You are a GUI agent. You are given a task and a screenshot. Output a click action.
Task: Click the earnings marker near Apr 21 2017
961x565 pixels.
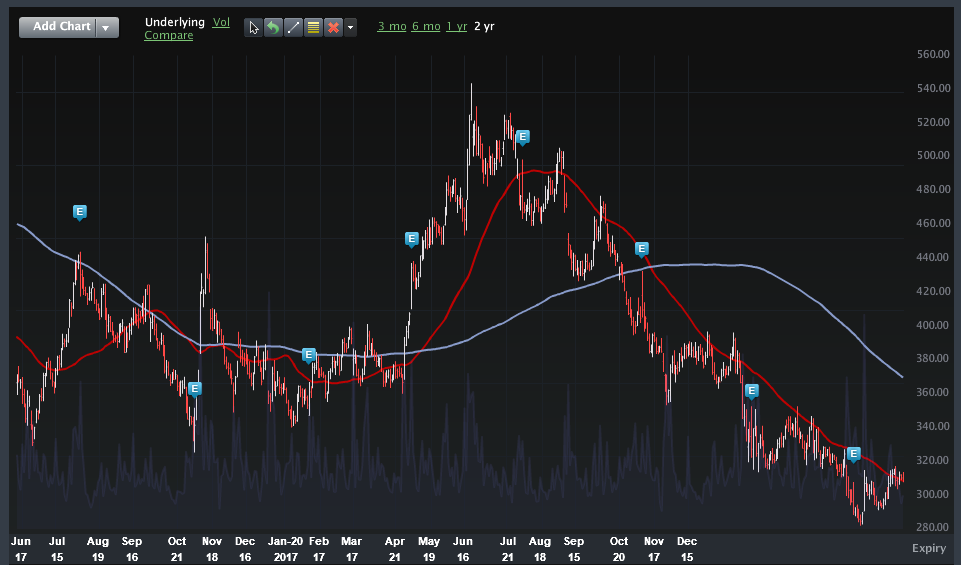pyautogui.click(x=412, y=238)
